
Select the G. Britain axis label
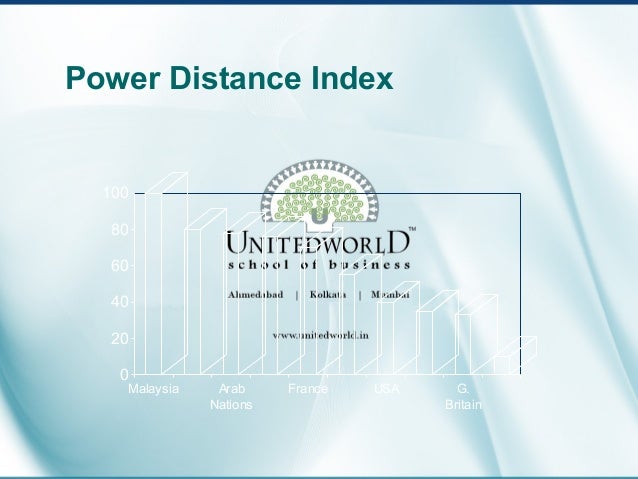[463, 397]
